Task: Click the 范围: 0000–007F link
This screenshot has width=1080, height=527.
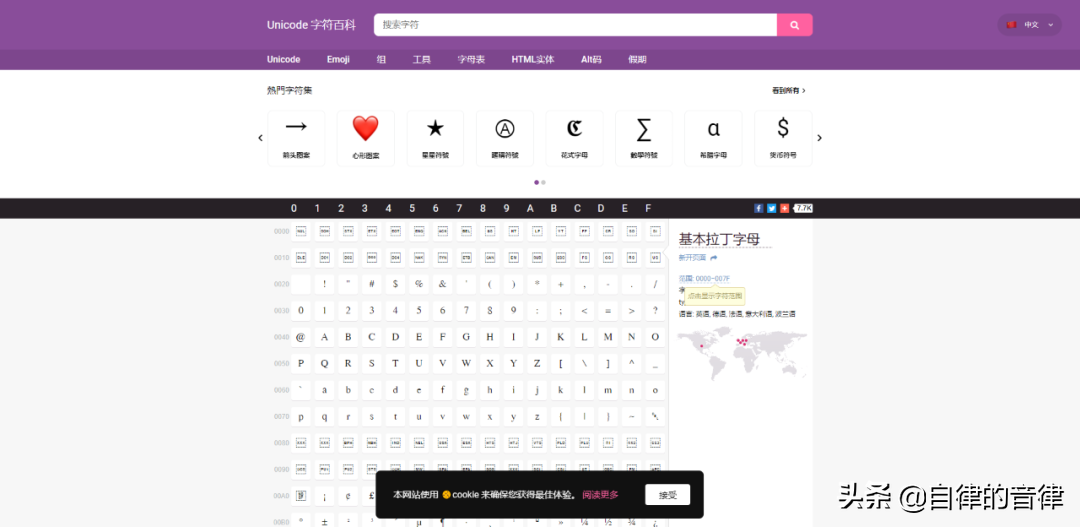Action: (704, 278)
